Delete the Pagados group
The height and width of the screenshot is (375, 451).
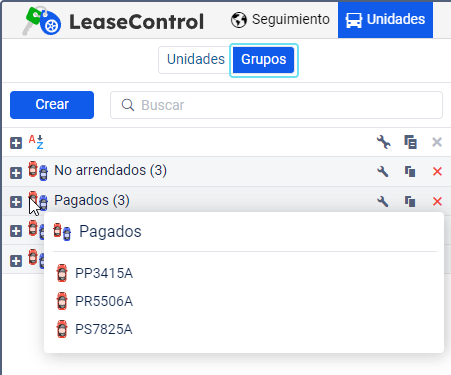[437, 201]
